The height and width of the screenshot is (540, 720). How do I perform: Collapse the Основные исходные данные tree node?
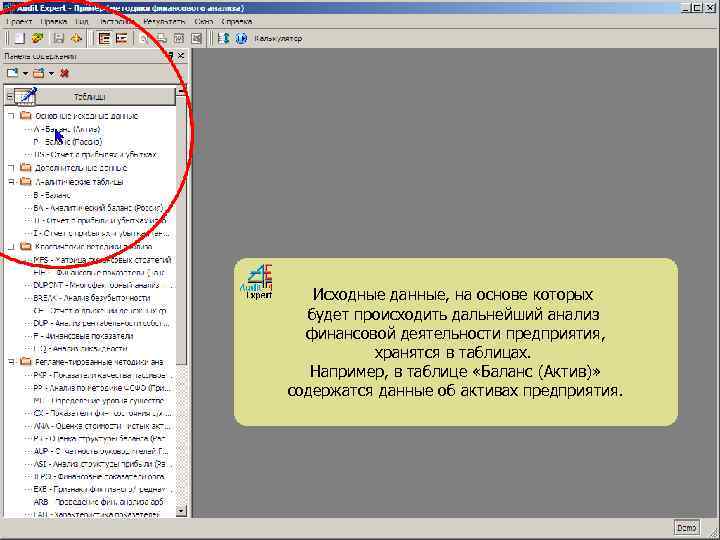click(x=11, y=116)
